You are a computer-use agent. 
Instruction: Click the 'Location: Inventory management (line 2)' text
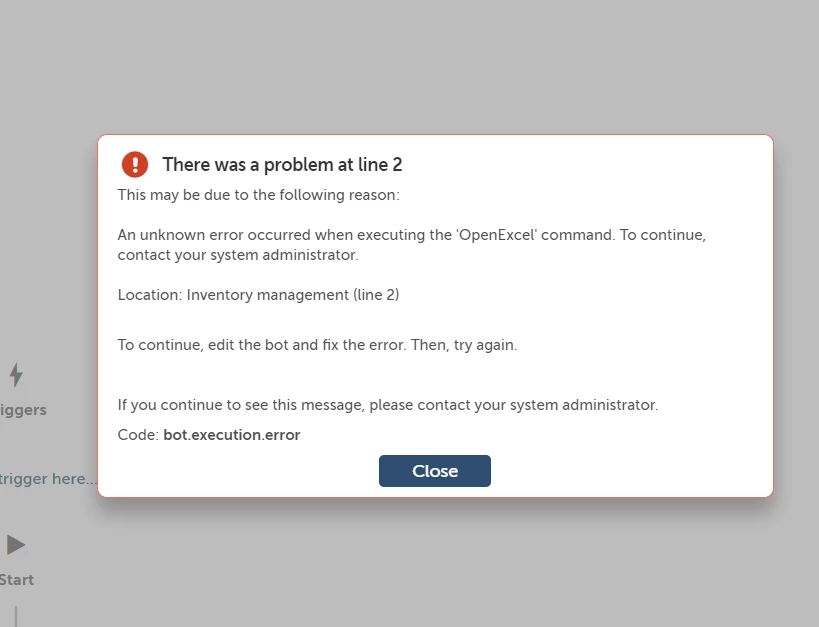coord(258,294)
